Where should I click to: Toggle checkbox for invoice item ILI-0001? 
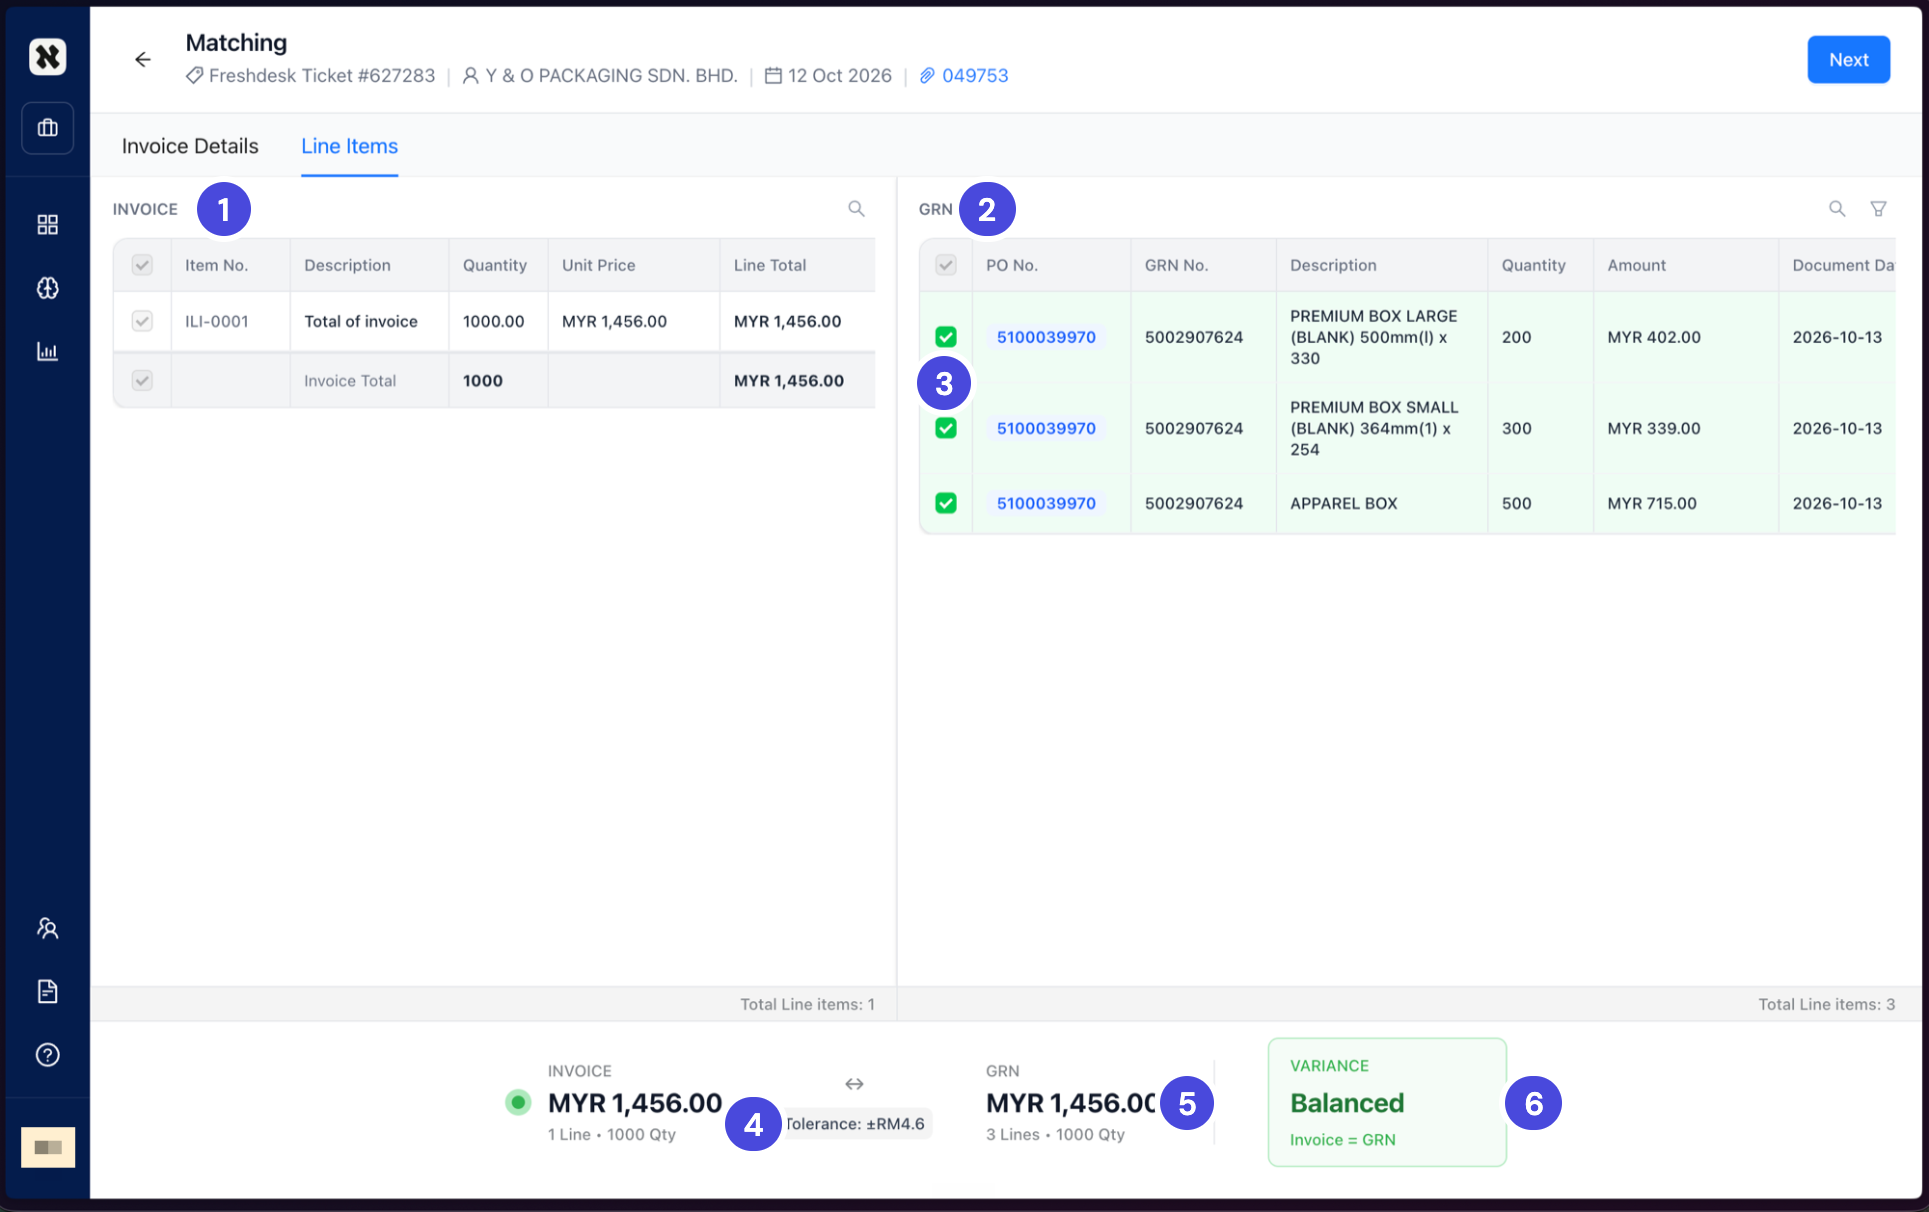142,321
